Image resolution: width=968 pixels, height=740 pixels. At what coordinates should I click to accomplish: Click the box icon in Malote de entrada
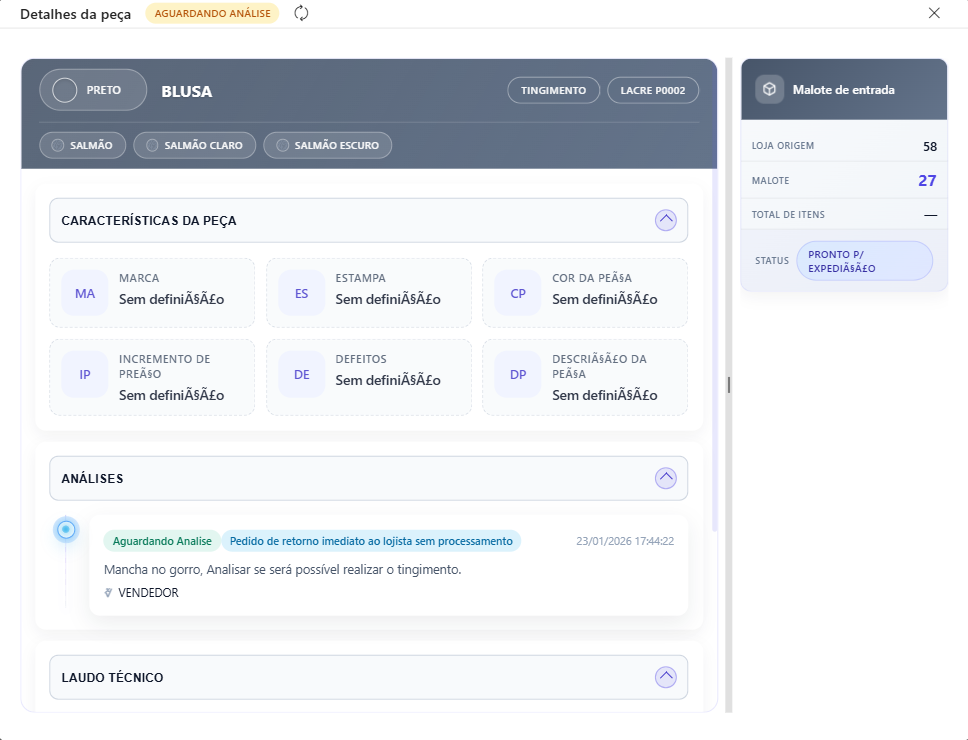(769, 89)
